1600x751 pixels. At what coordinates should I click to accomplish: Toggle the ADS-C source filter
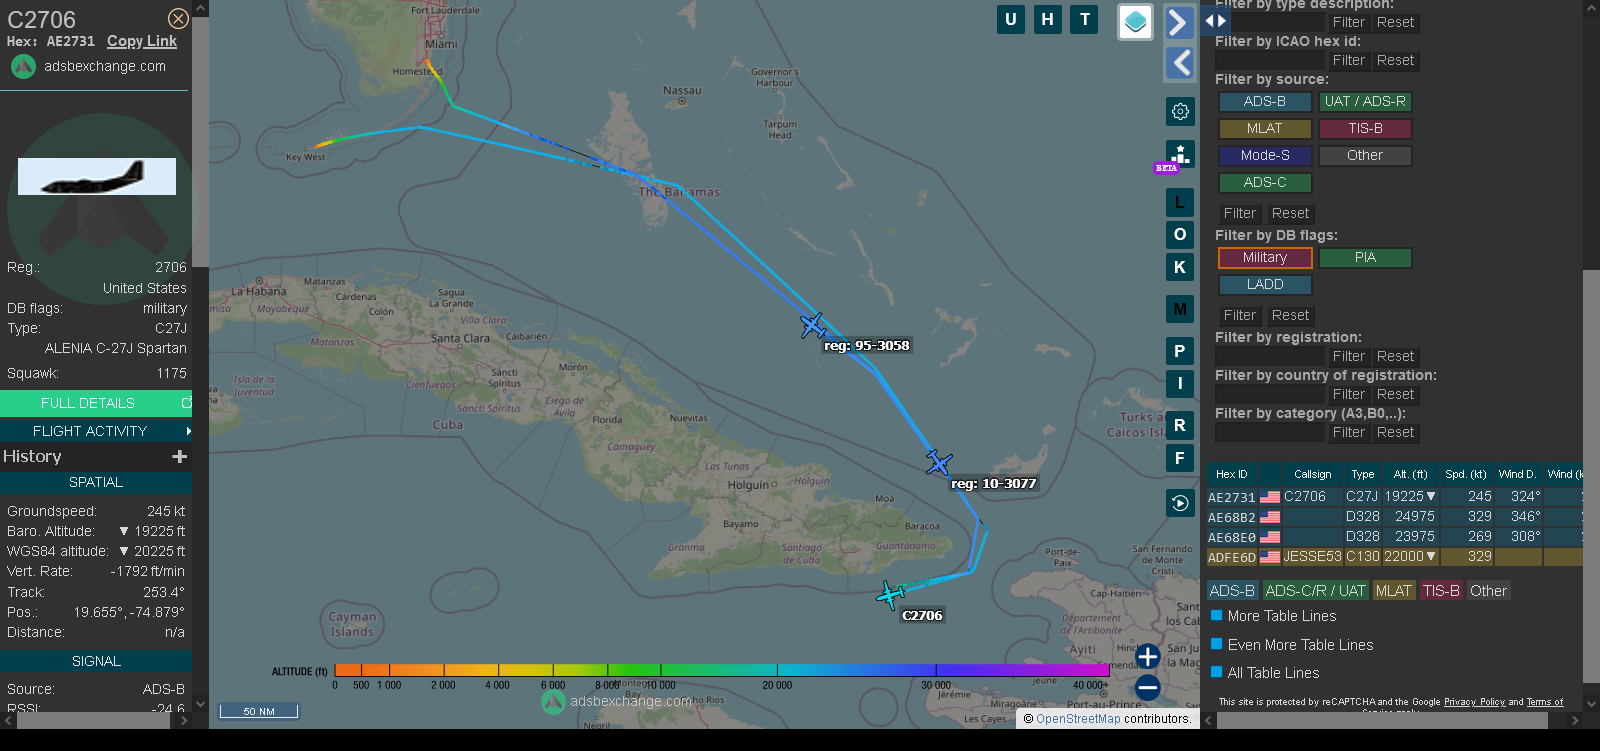click(1265, 183)
